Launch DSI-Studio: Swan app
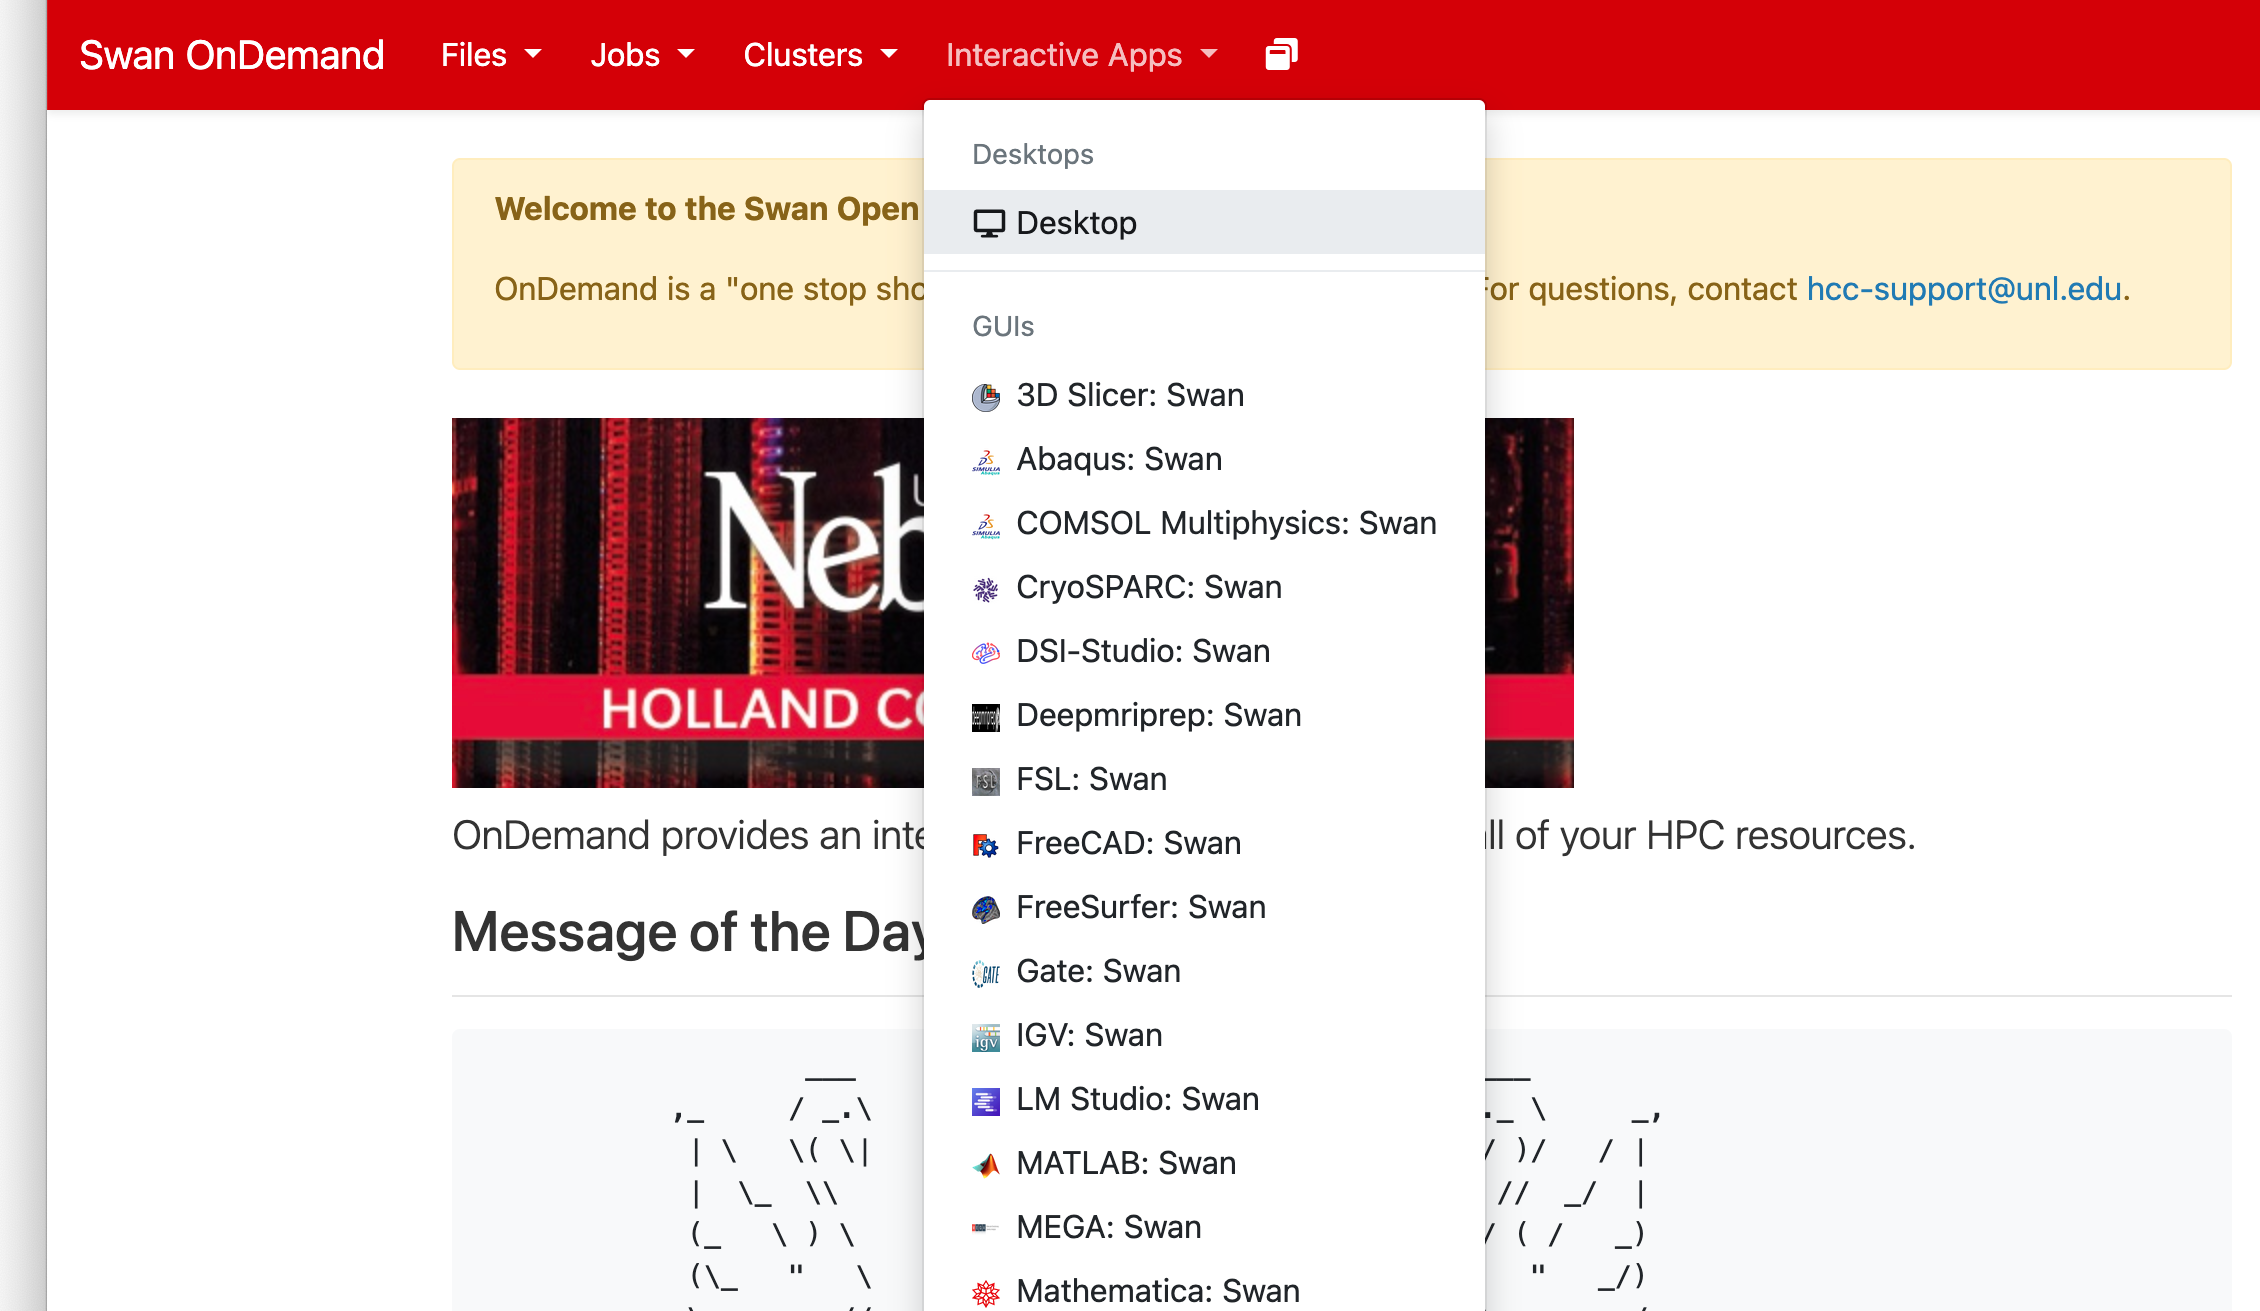2260x1311 pixels. coord(1143,651)
